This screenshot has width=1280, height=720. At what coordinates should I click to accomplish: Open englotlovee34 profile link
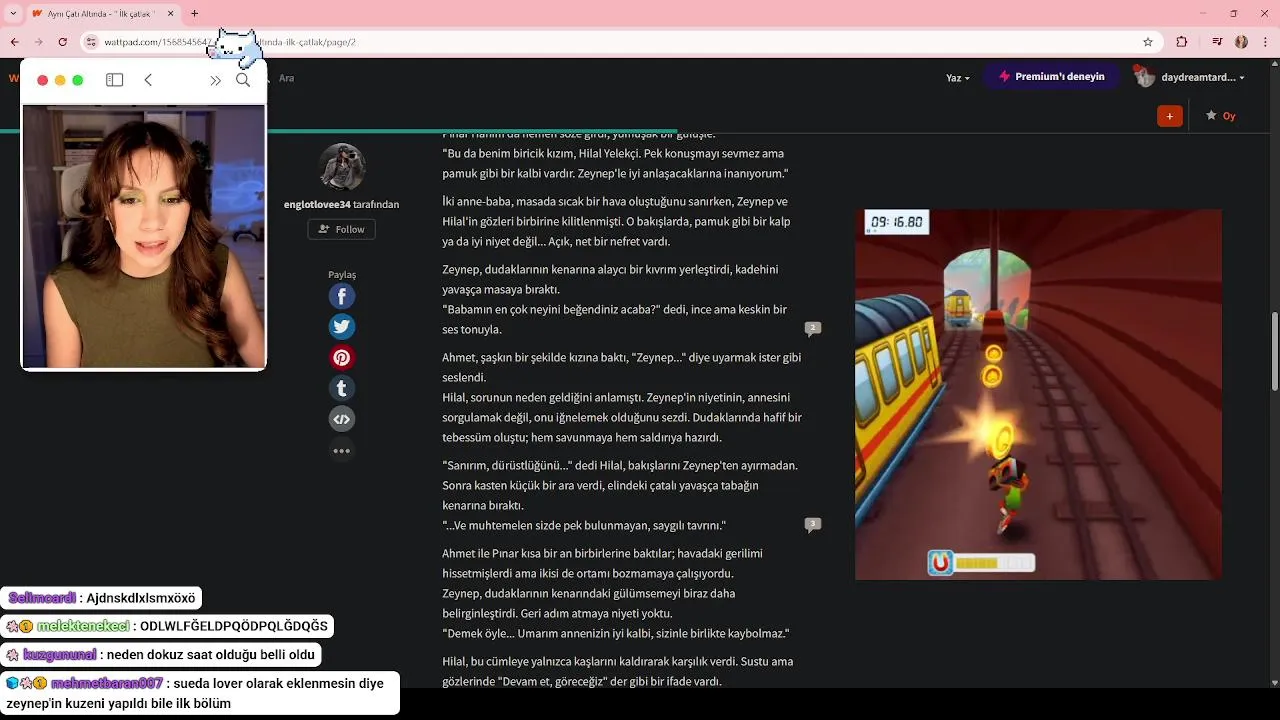(317, 204)
